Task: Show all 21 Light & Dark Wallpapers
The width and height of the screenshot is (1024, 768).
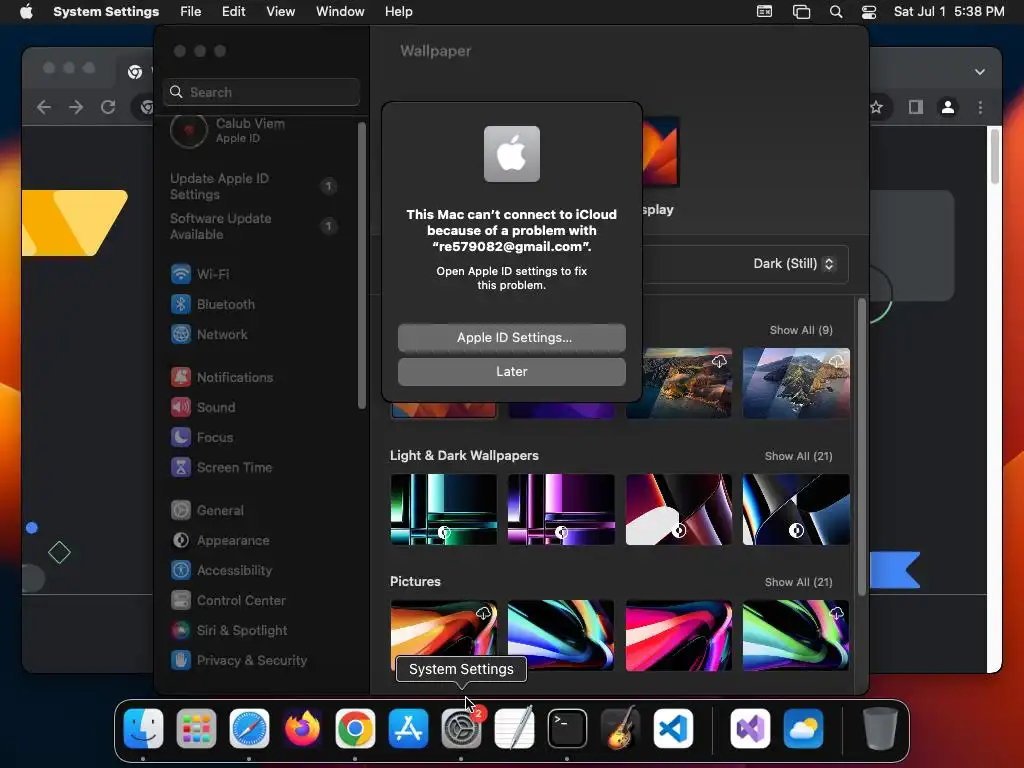Action: [x=798, y=456]
